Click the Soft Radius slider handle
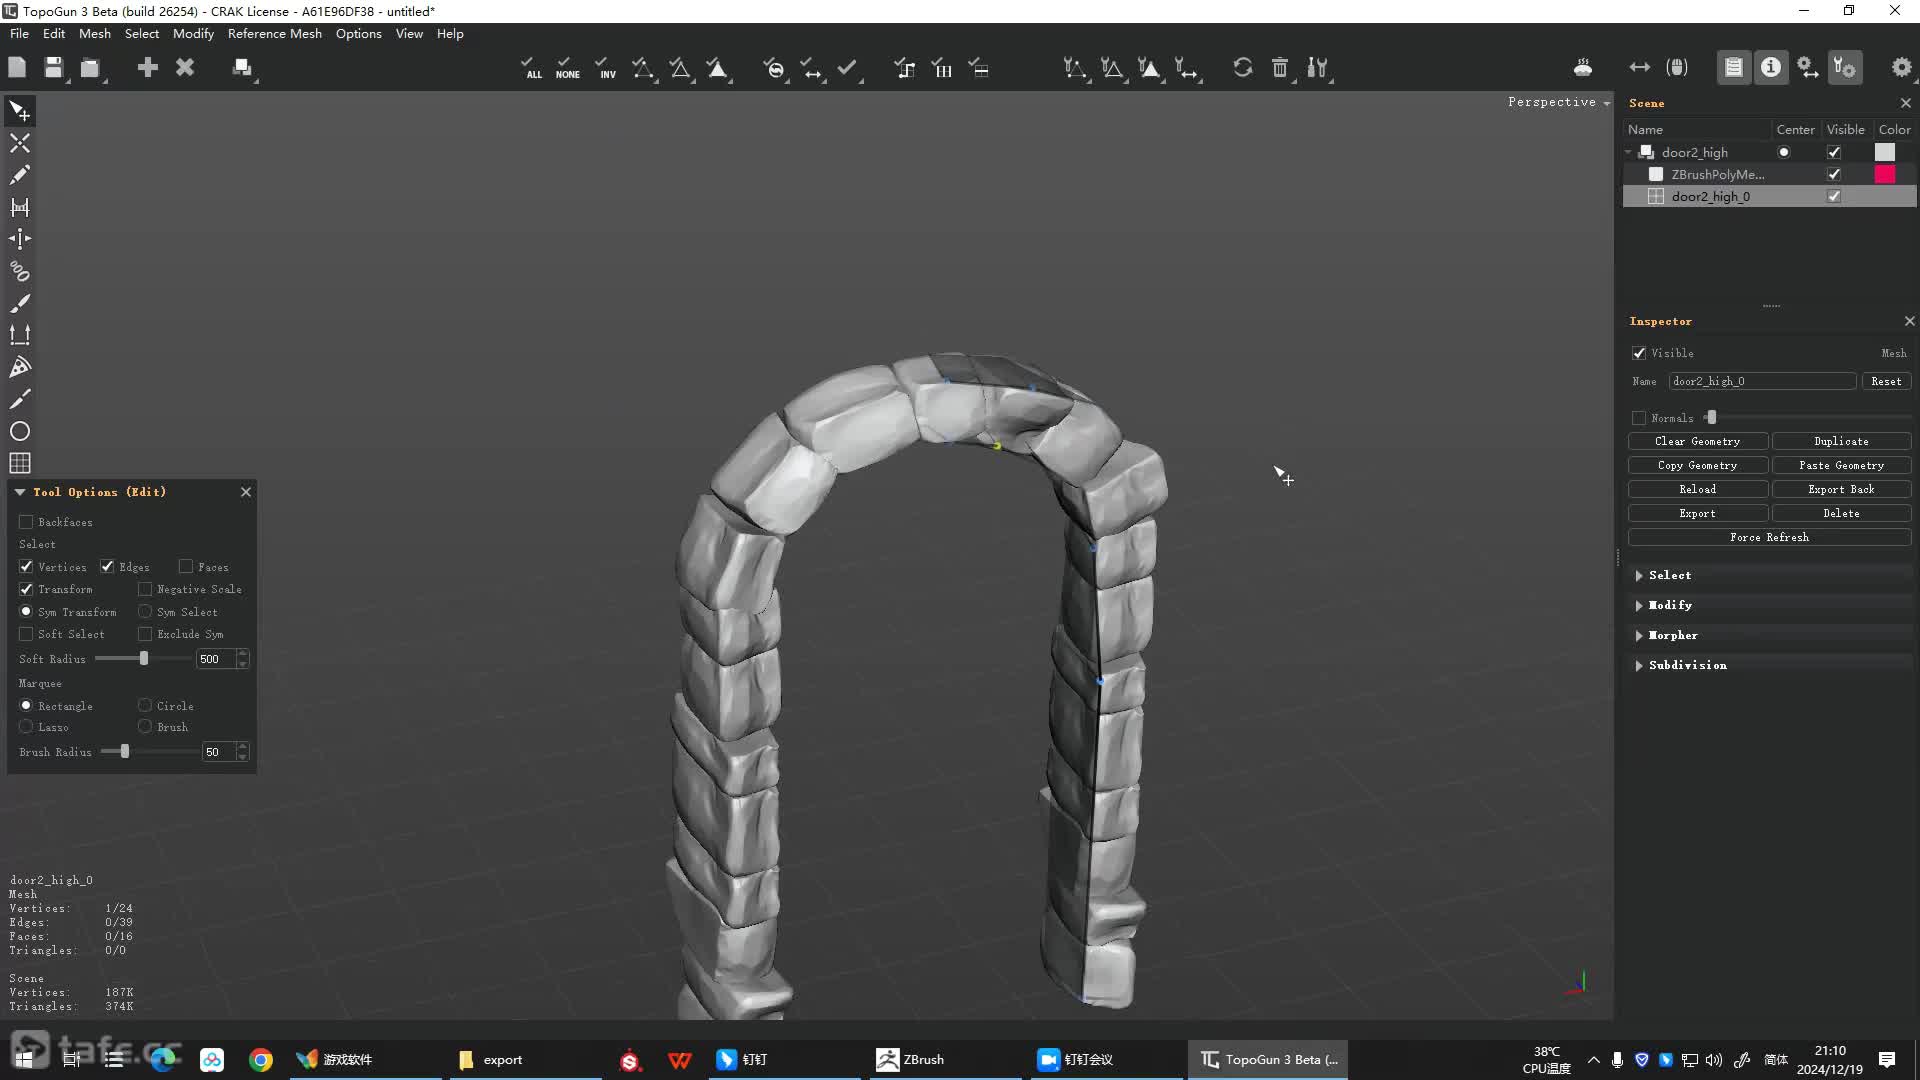This screenshot has height=1080, width=1920. (x=144, y=658)
